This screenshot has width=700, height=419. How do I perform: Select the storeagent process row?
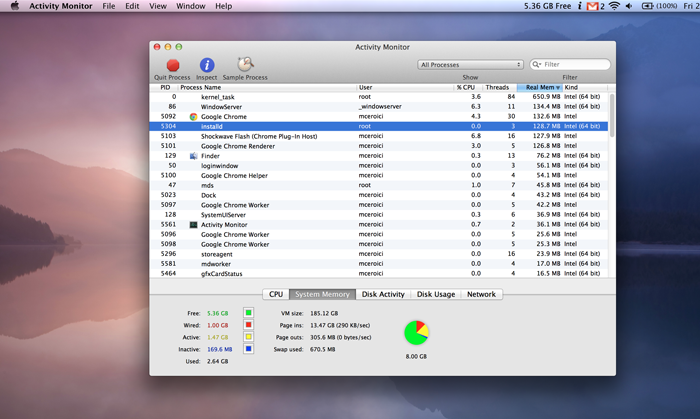coord(379,254)
